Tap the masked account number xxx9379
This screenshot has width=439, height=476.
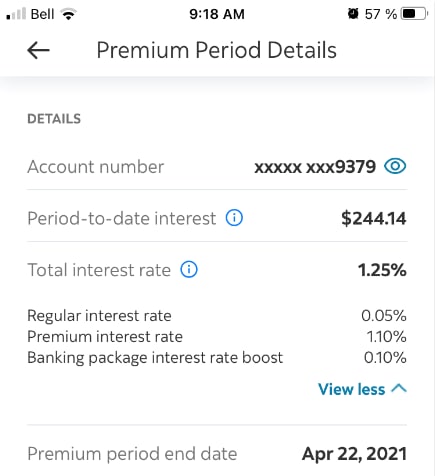pos(315,167)
